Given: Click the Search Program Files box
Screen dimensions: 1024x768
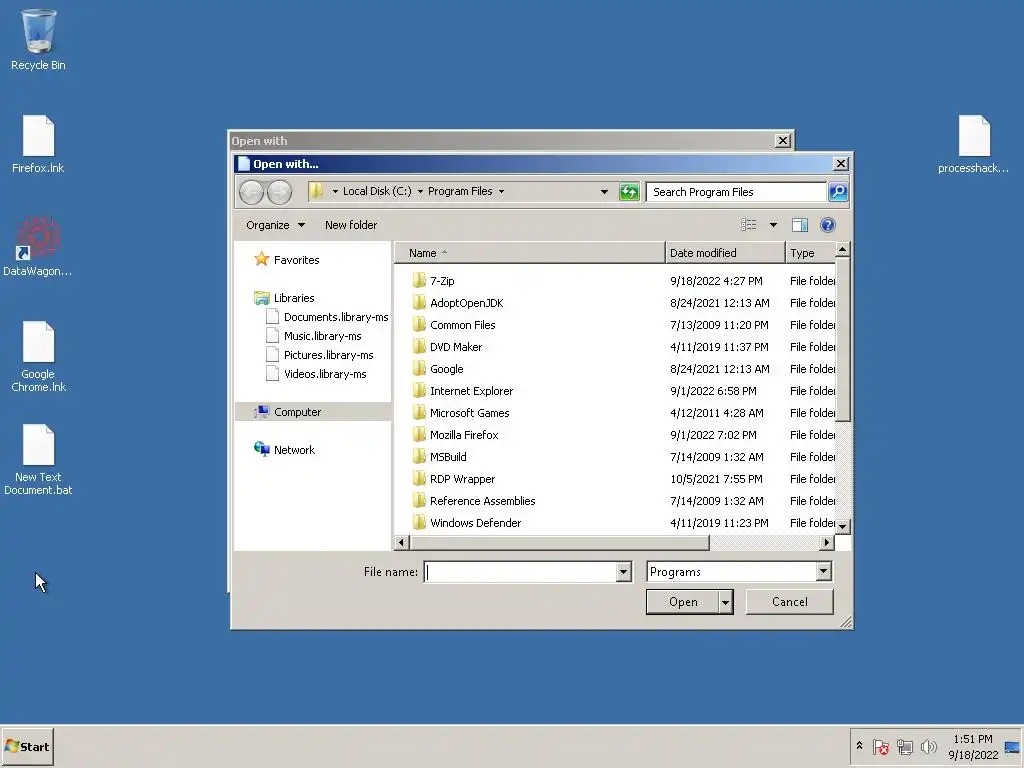Looking at the screenshot, I should [x=736, y=192].
